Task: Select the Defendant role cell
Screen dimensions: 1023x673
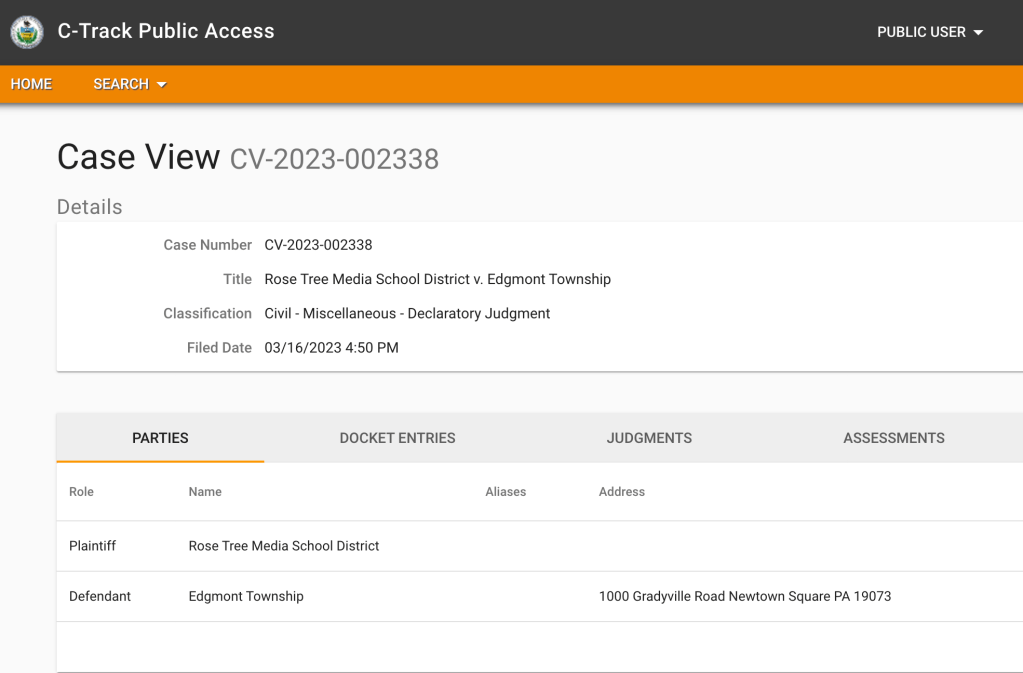Action: [x=100, y=596]
